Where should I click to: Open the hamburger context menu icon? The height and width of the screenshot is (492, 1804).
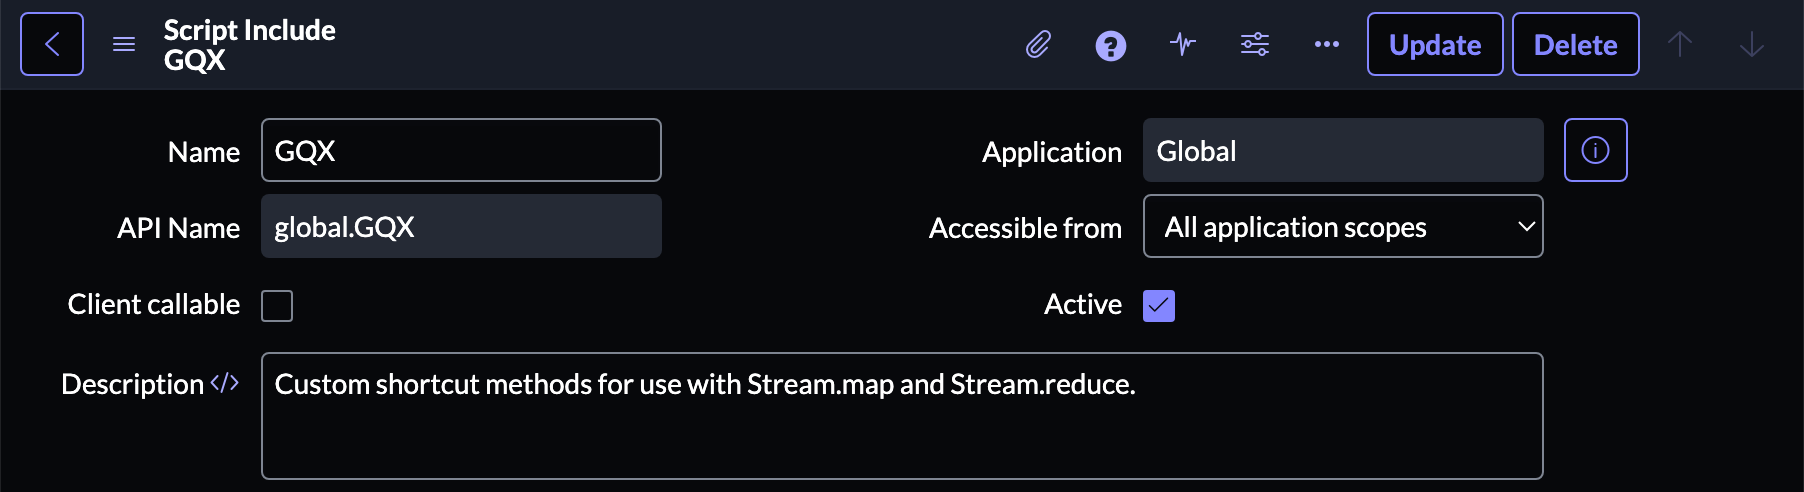tap(124, 44)
